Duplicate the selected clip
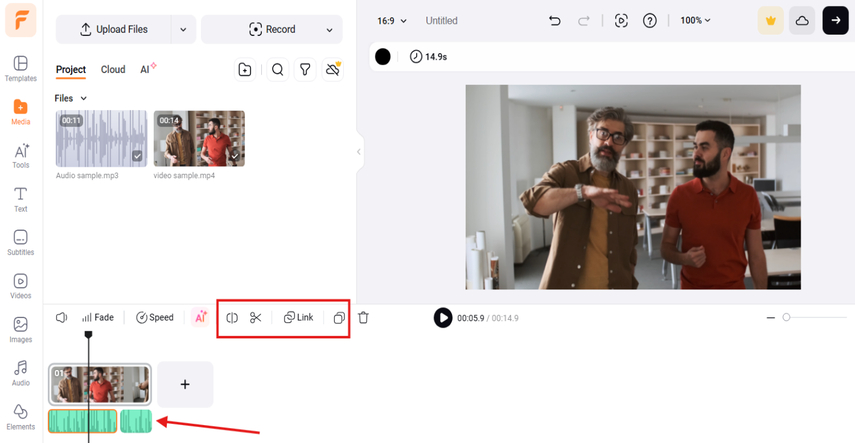This screenshot has height=443, width=855. (339, 318)
